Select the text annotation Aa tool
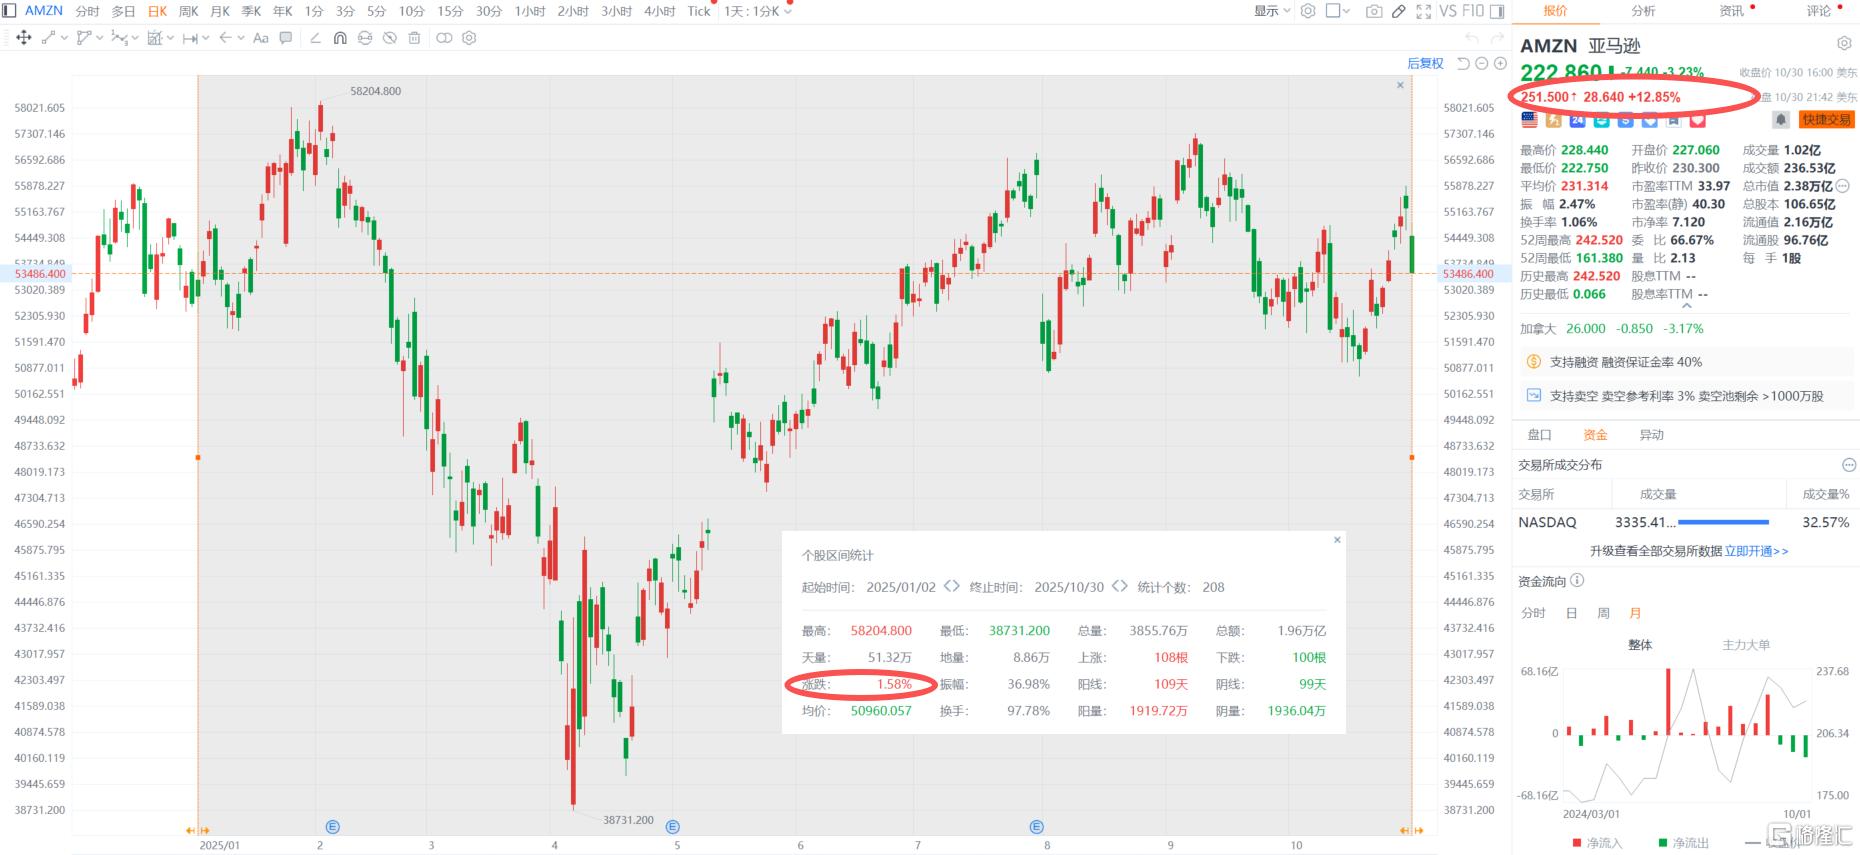Viewport: 1860px width, 855px height. pos(261,38)
